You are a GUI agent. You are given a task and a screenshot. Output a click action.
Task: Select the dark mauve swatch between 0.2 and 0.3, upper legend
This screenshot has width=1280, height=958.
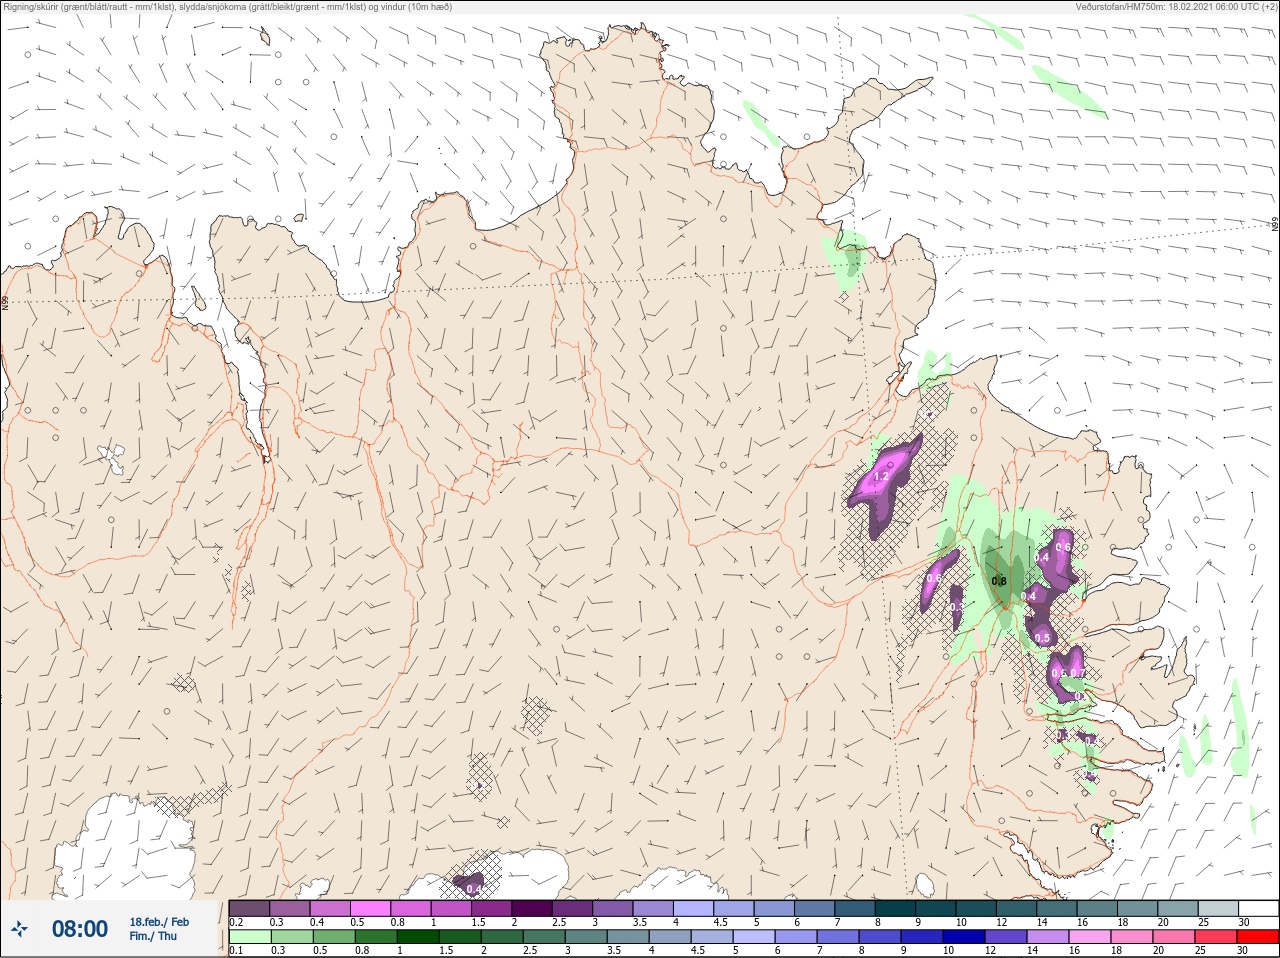click(249, 908)
